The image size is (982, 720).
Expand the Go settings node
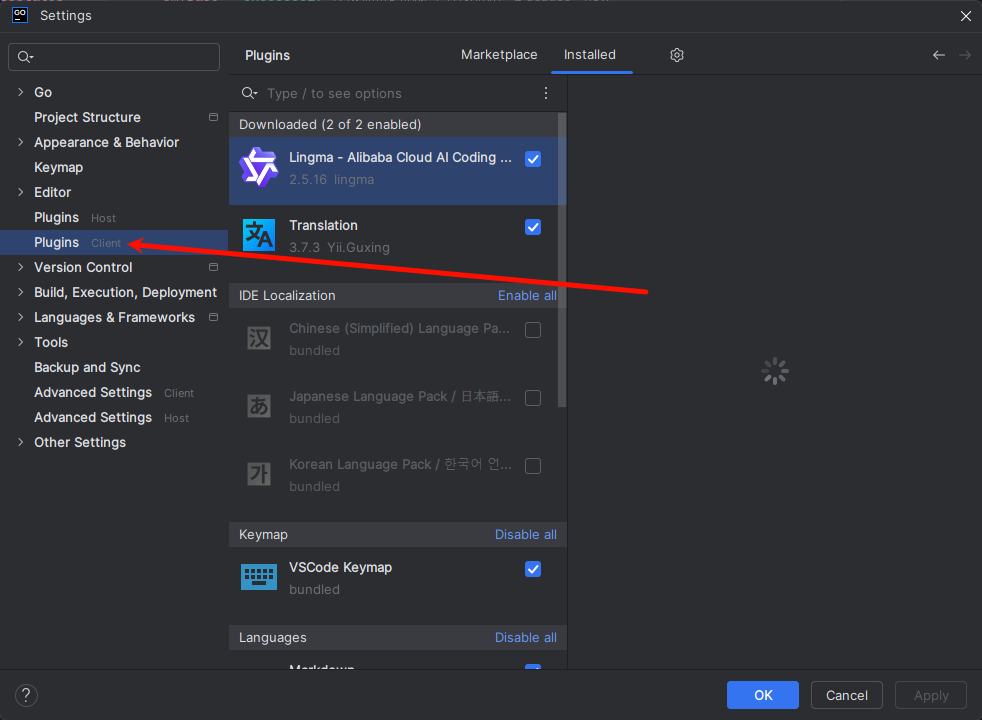pyautogui.click(x=21, y=92)
